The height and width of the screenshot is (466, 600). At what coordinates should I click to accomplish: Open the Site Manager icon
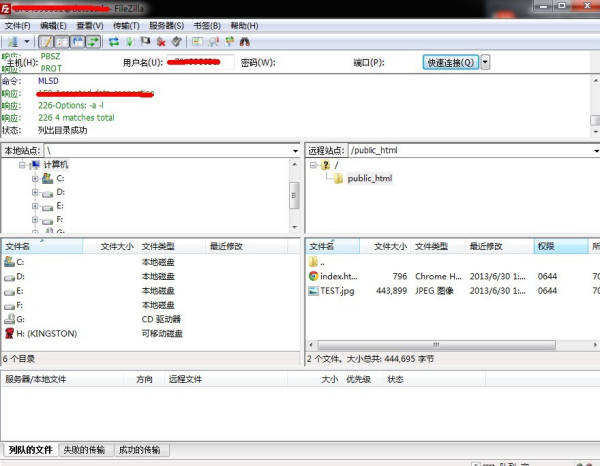12,42
